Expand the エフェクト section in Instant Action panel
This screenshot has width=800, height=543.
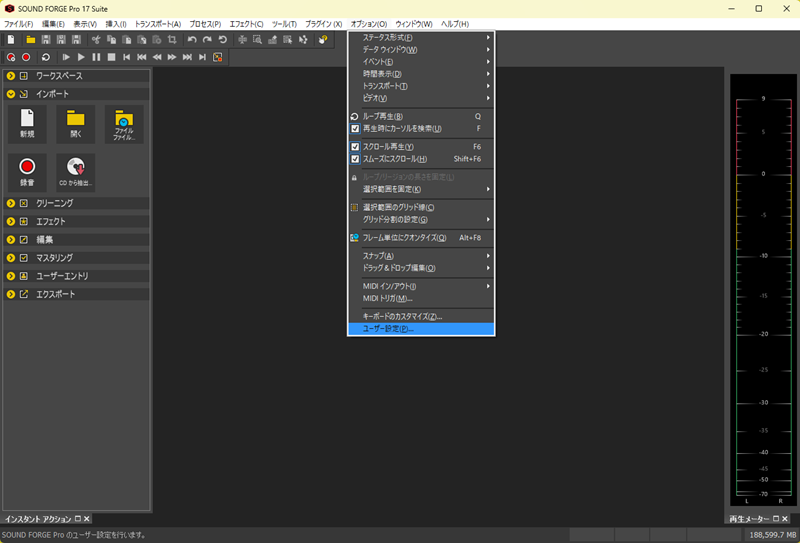coord(77,221)
